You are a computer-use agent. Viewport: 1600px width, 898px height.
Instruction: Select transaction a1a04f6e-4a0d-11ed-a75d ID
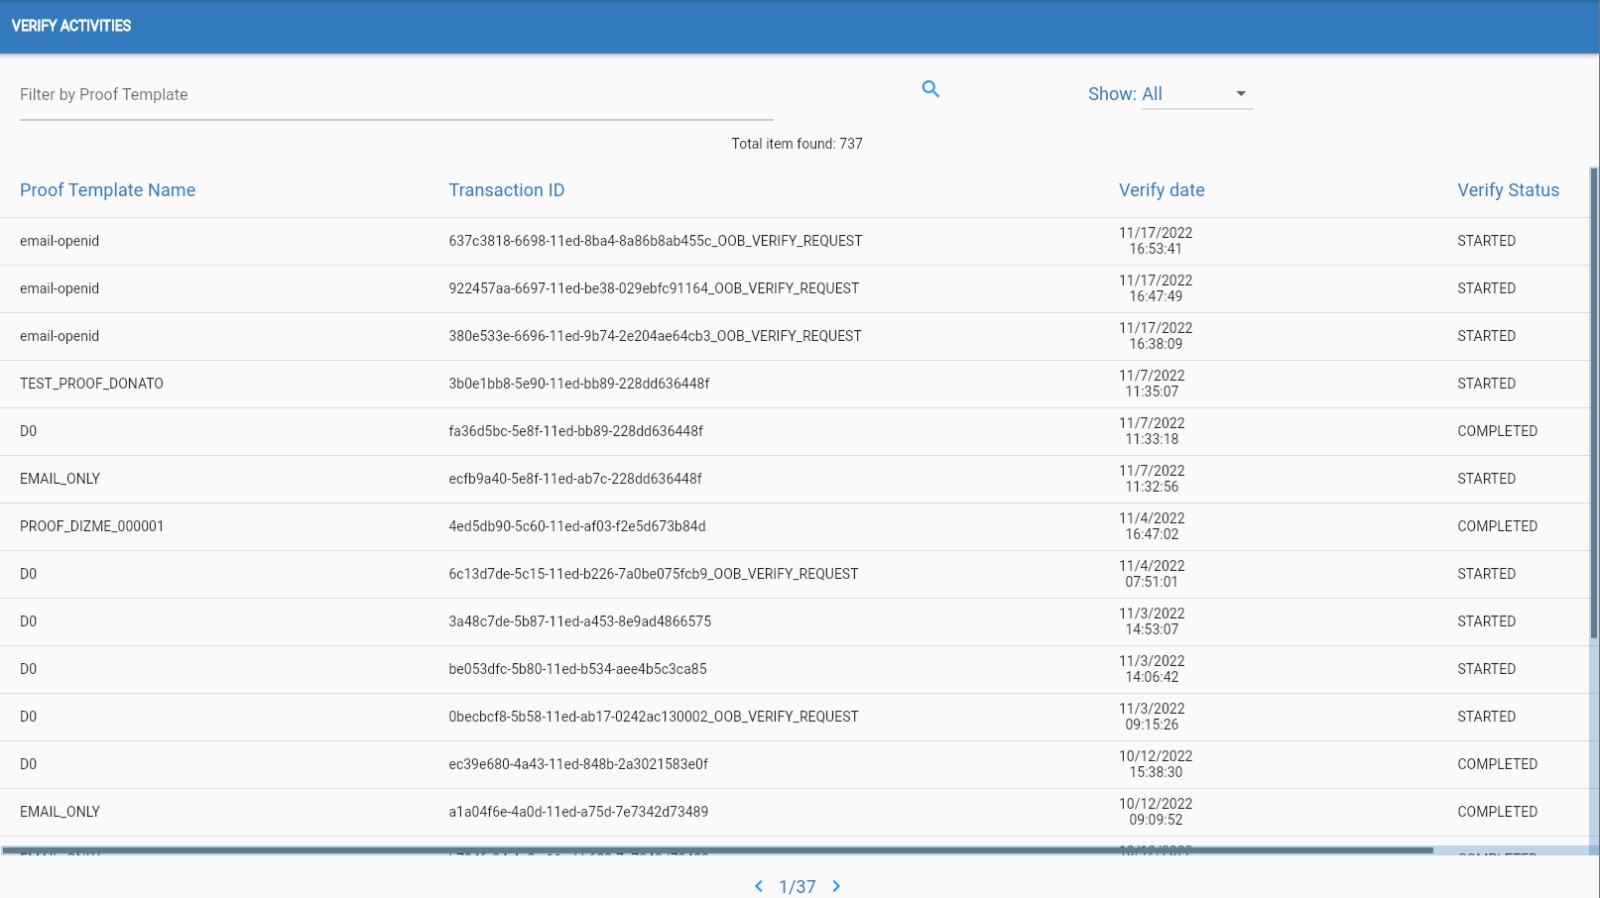[578, 812]
